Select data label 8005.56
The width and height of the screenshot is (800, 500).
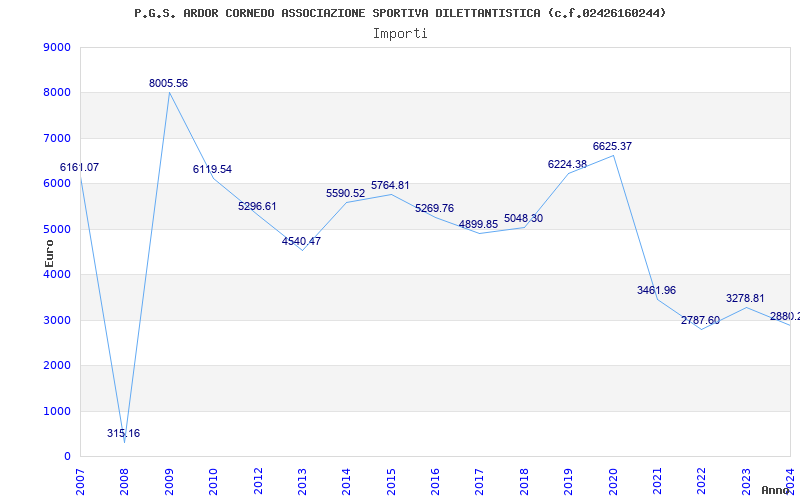[168, 83]
